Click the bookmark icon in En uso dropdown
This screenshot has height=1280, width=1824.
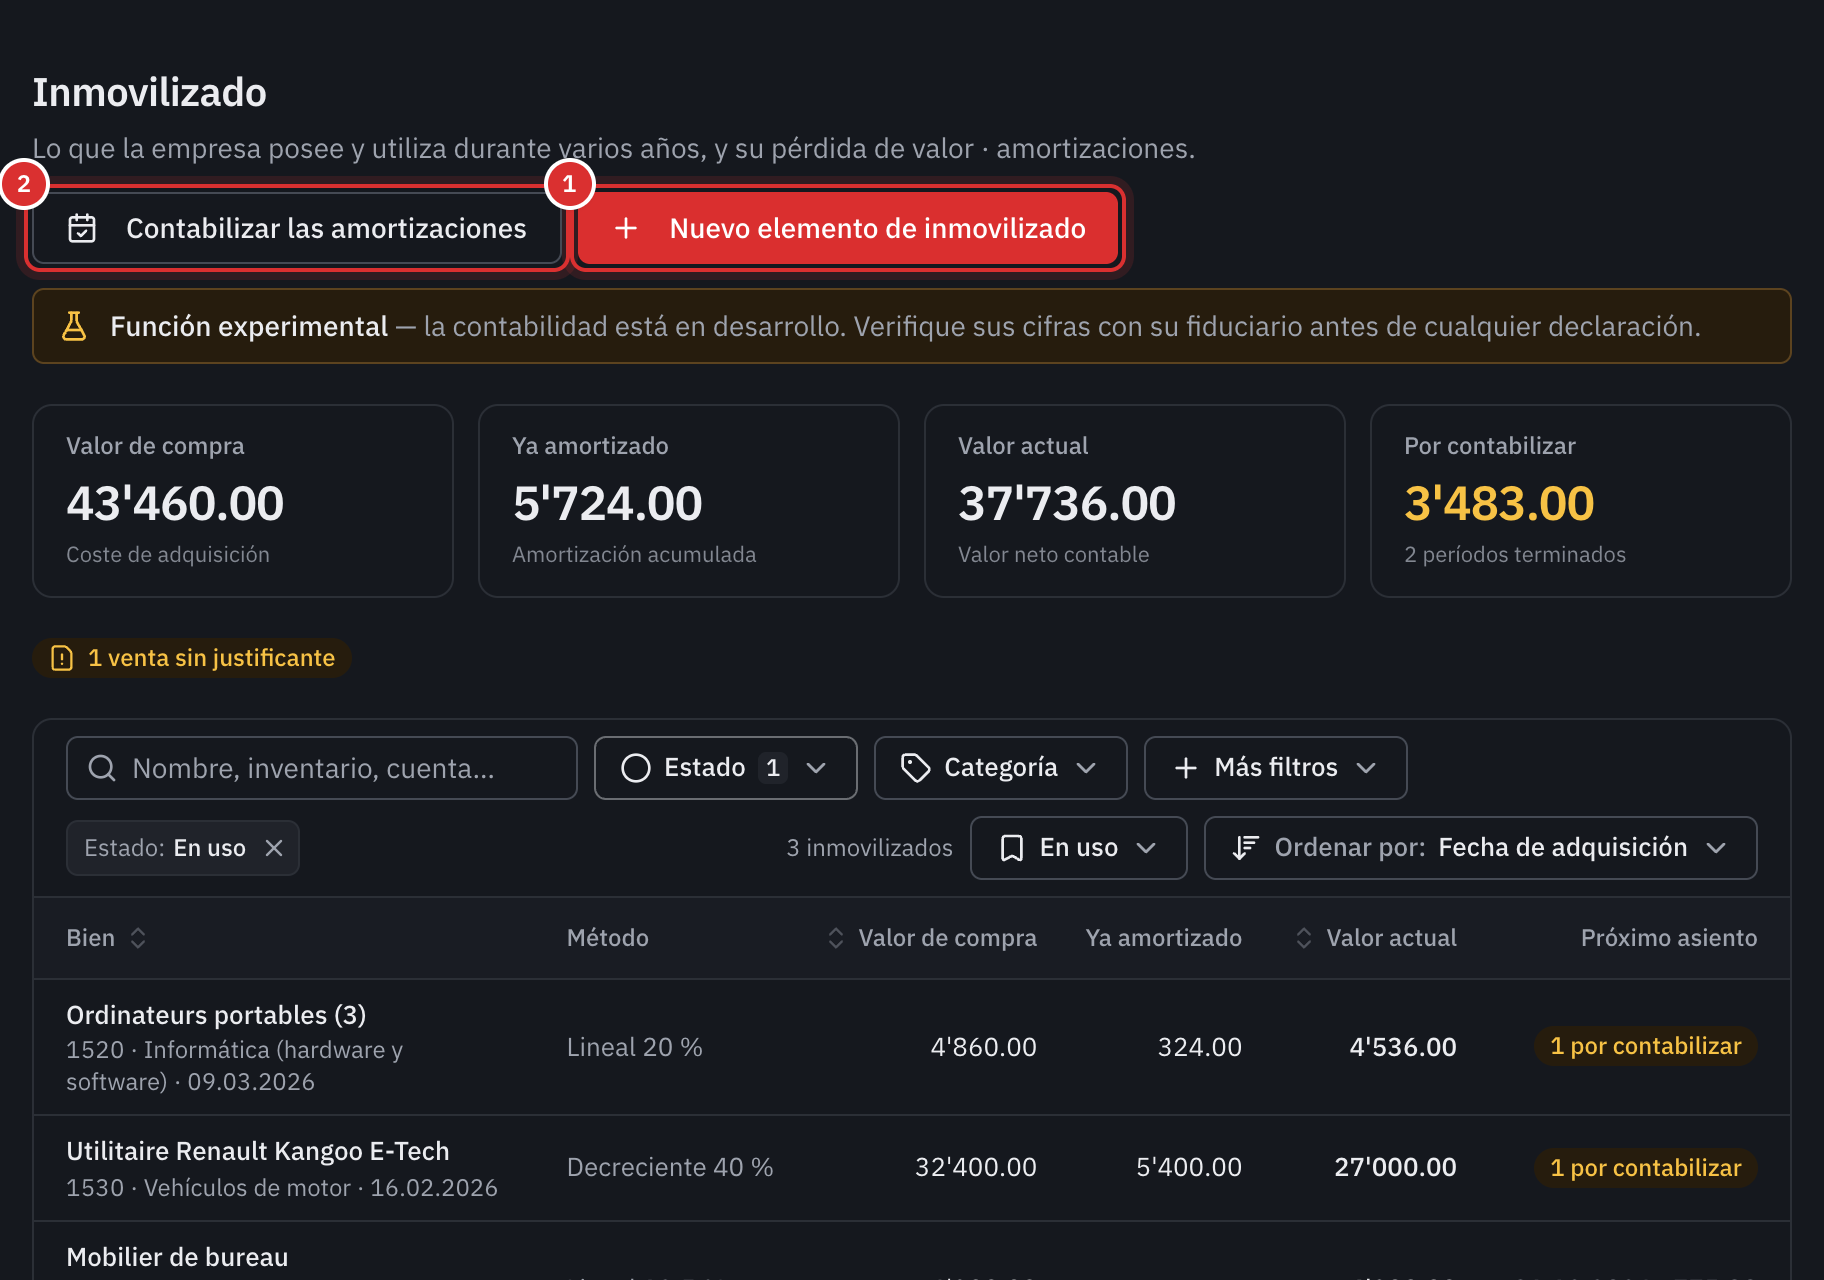pos(1012,848)
